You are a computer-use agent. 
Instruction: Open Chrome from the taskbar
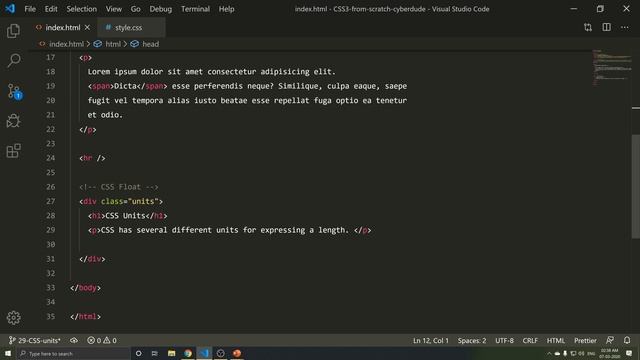pyautogui.click(x=188, y=353)
